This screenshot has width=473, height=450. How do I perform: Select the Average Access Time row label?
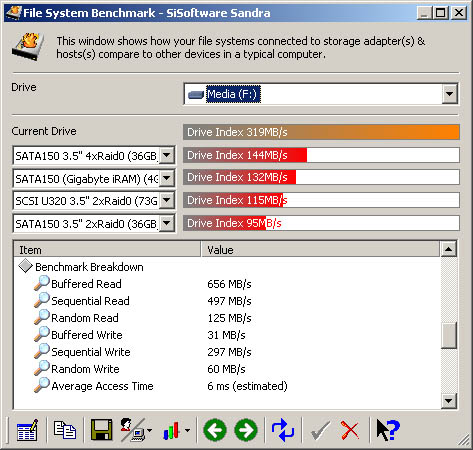point(102,386)
